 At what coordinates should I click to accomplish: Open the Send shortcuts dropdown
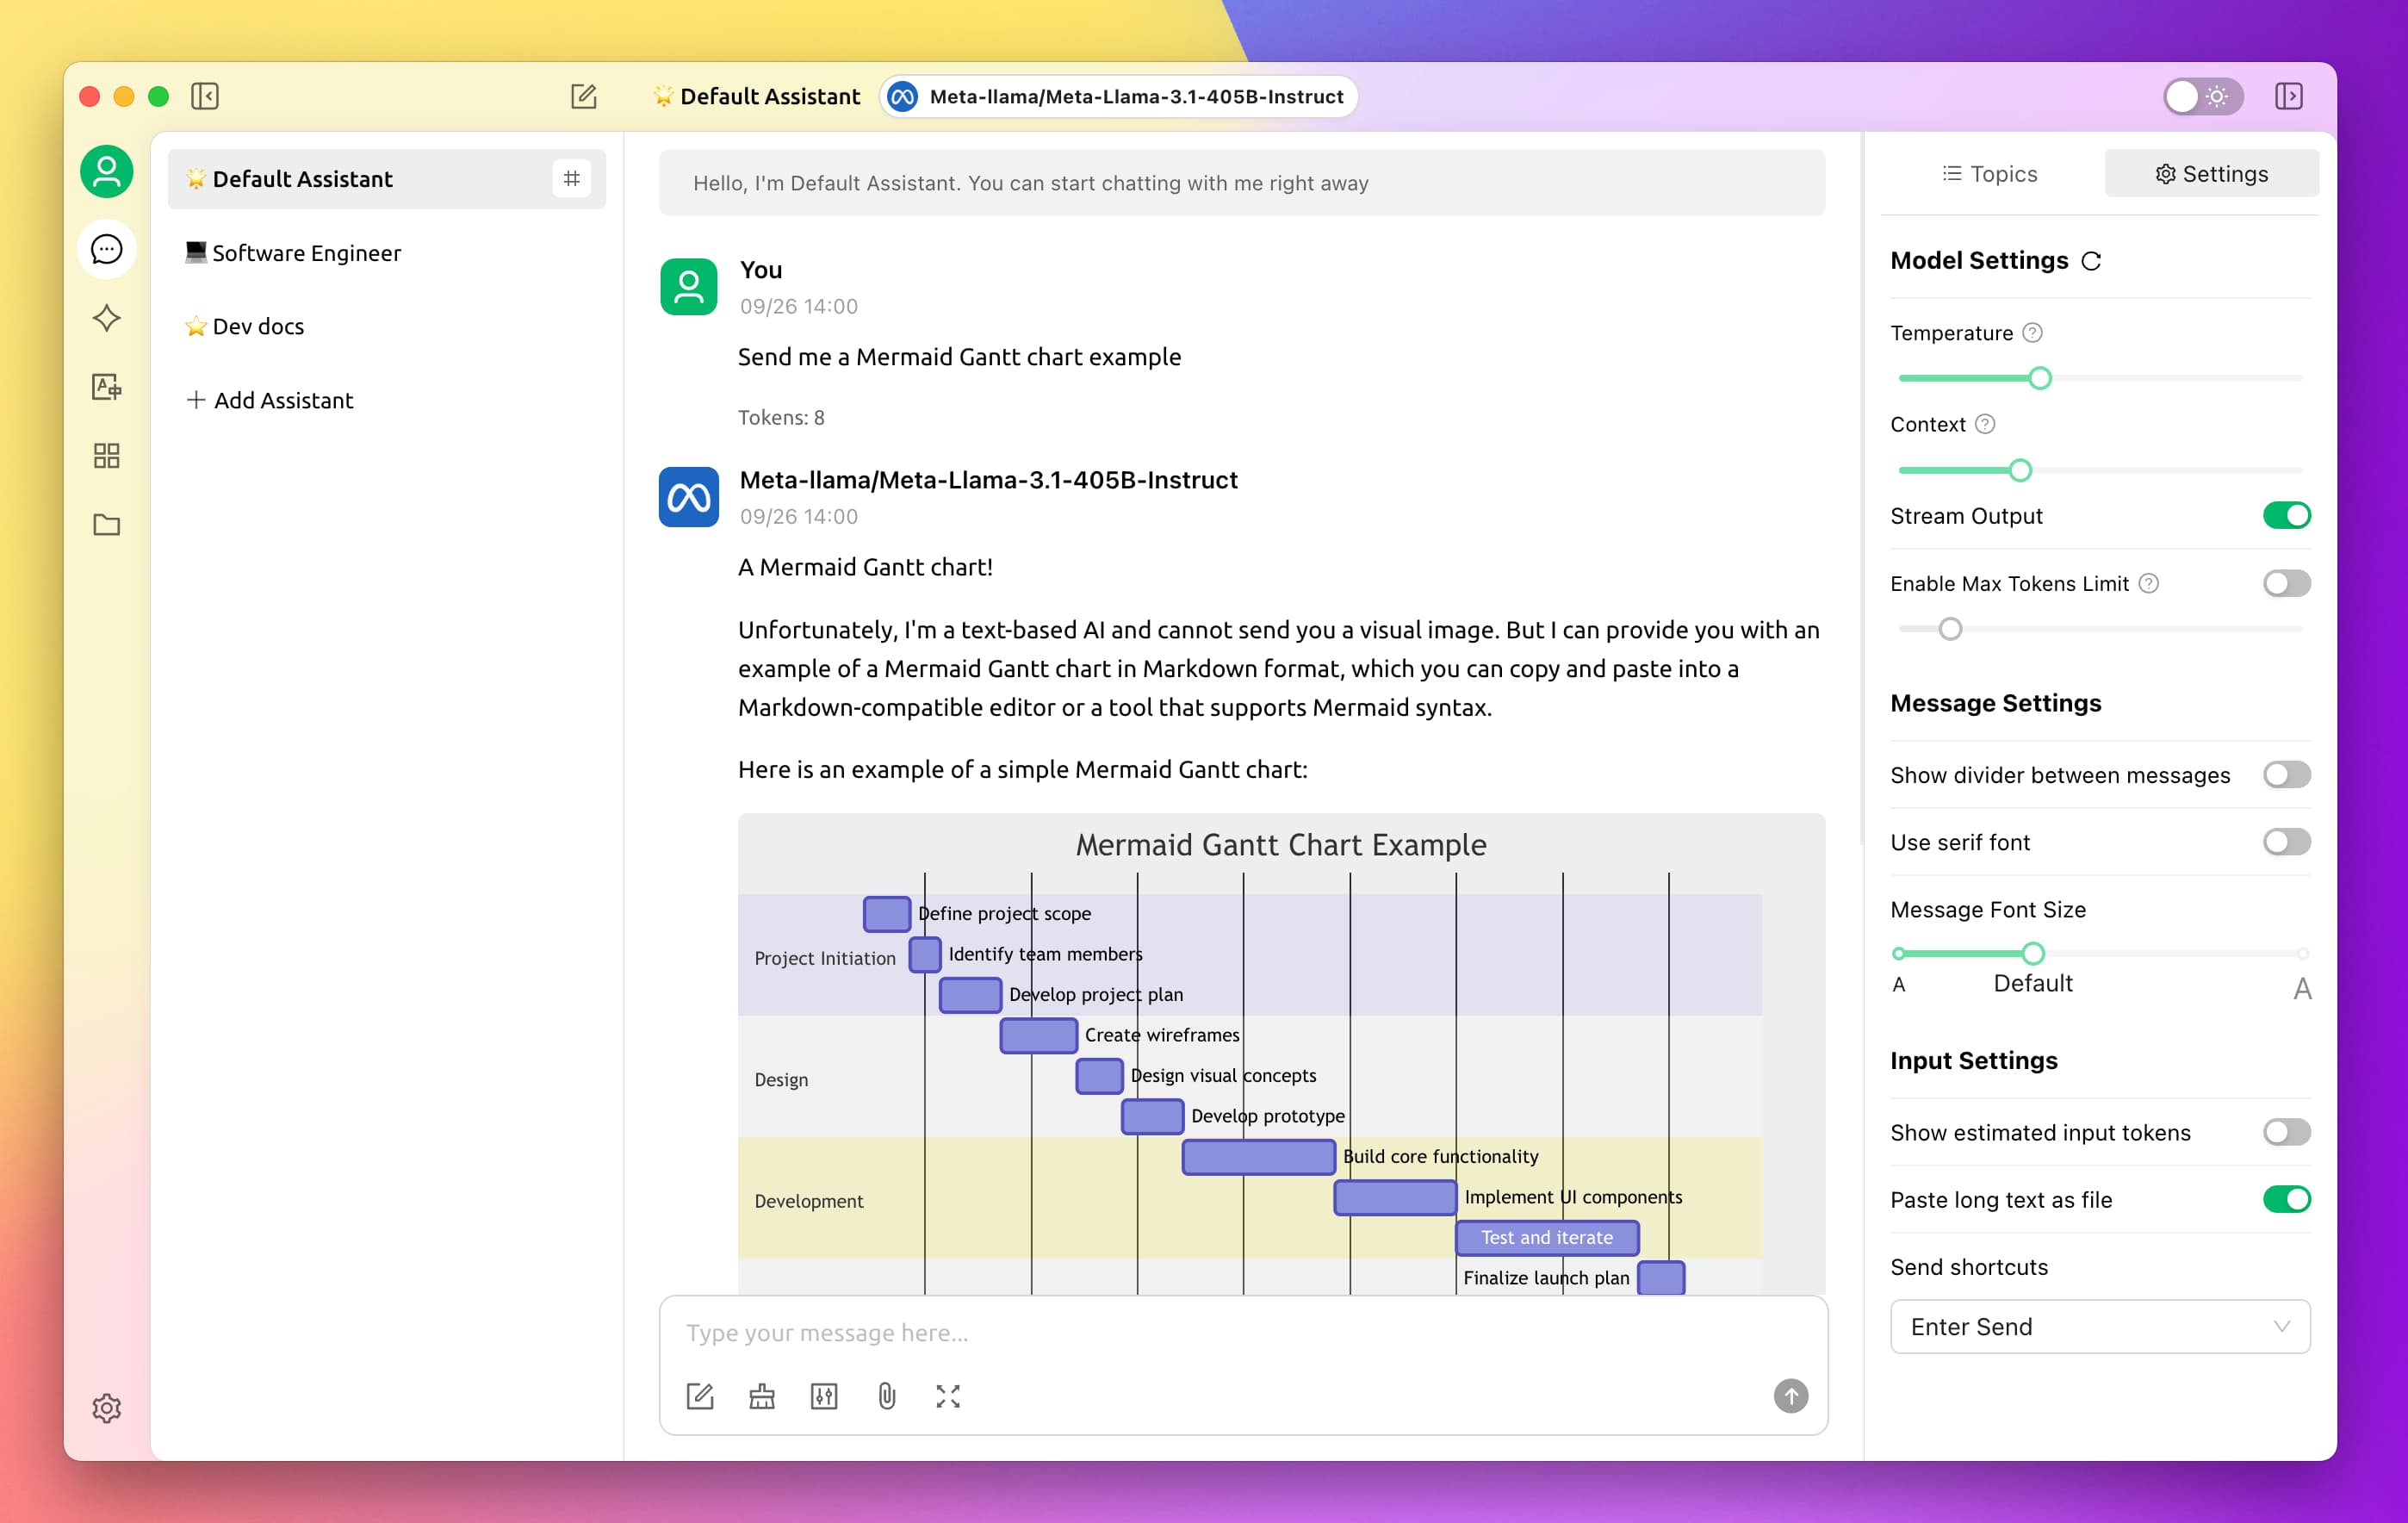pos(2100,1327)
